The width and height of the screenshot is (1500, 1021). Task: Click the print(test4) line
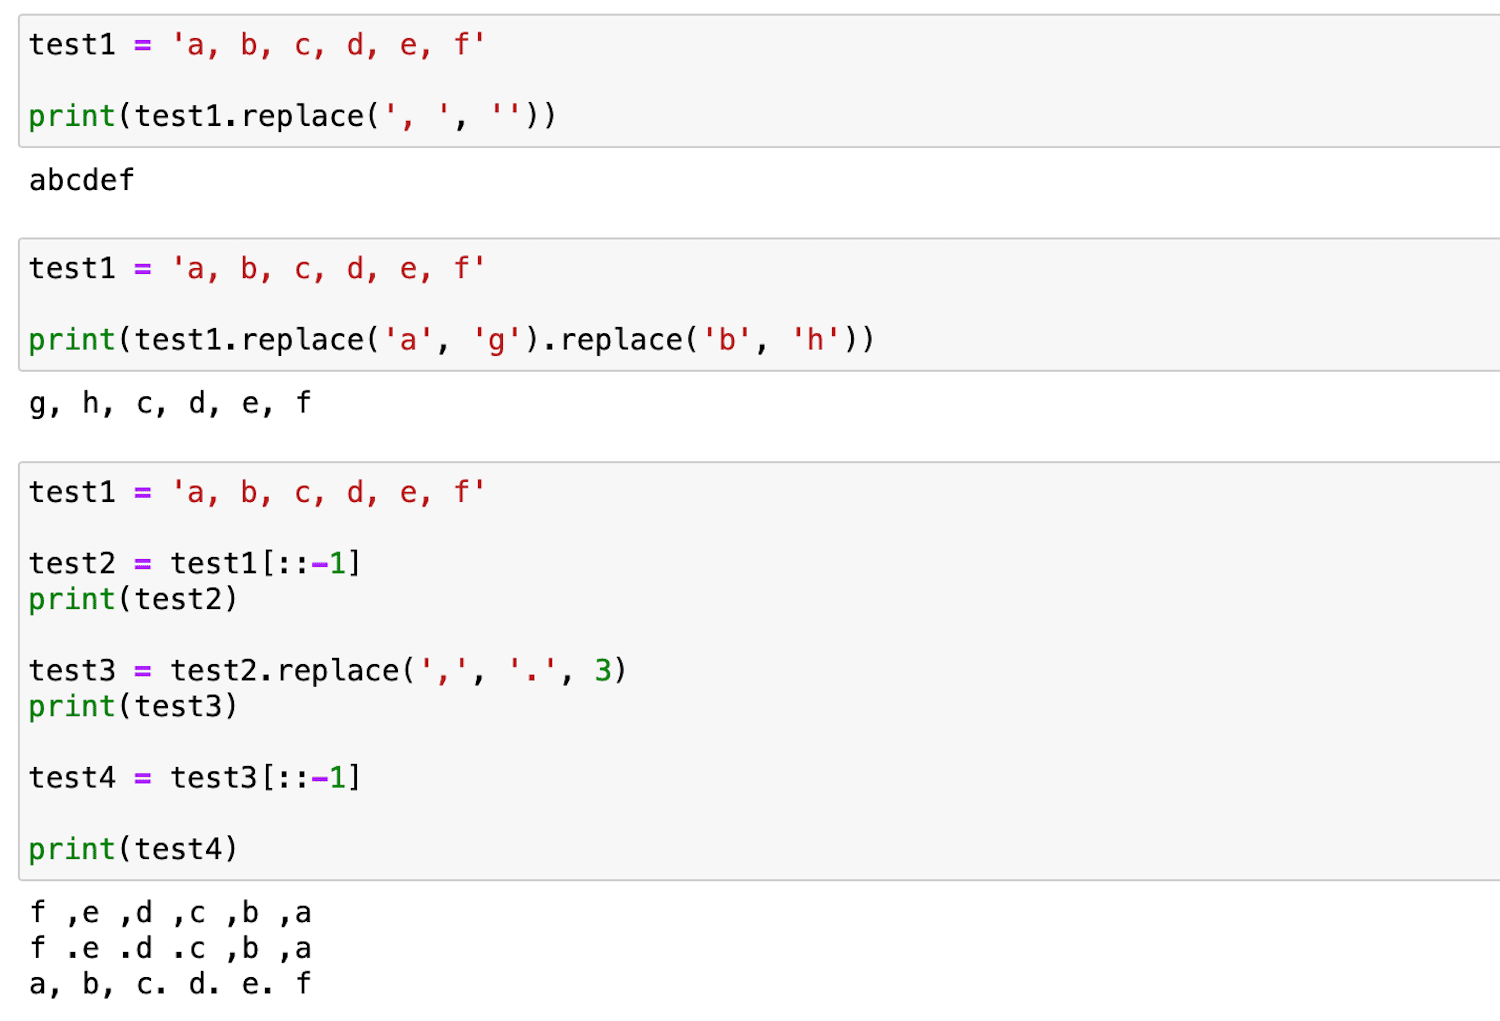pos(133,849)
